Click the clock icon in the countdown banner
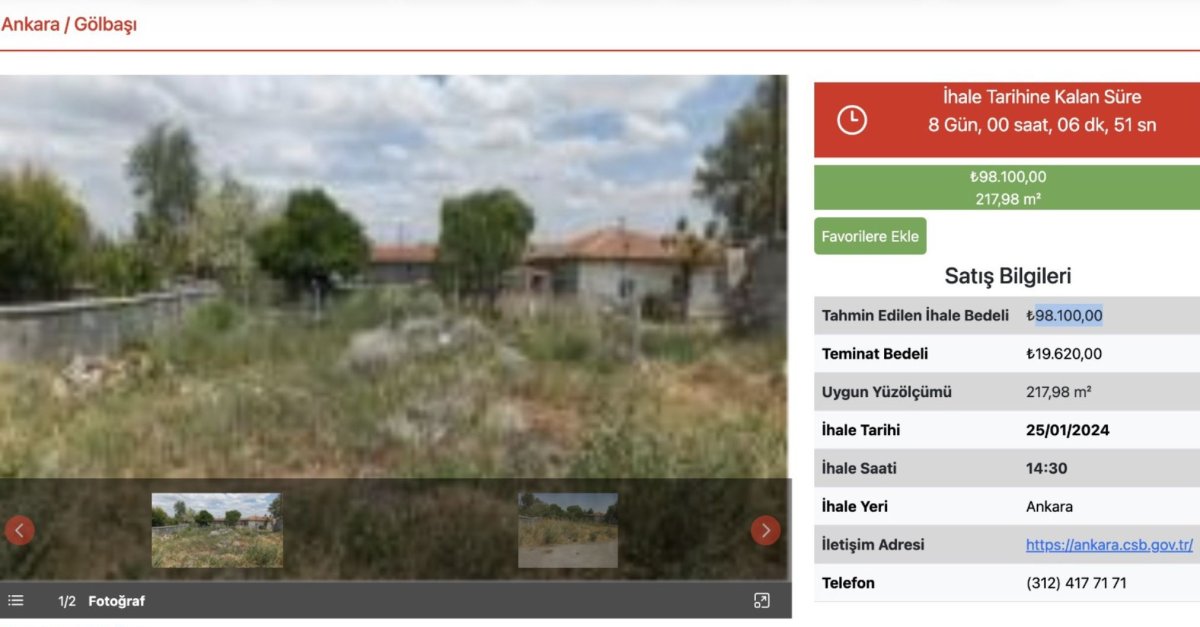The height and width of the screenshot is (627, 1200). click(x=852, y=120)
